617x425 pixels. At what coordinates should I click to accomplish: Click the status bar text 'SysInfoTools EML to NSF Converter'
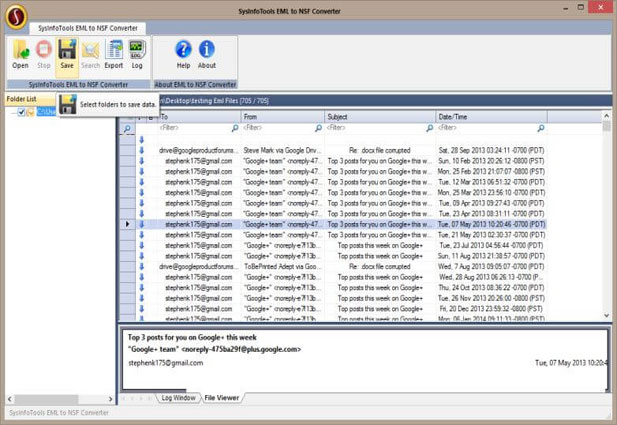[x=59, y=413]
